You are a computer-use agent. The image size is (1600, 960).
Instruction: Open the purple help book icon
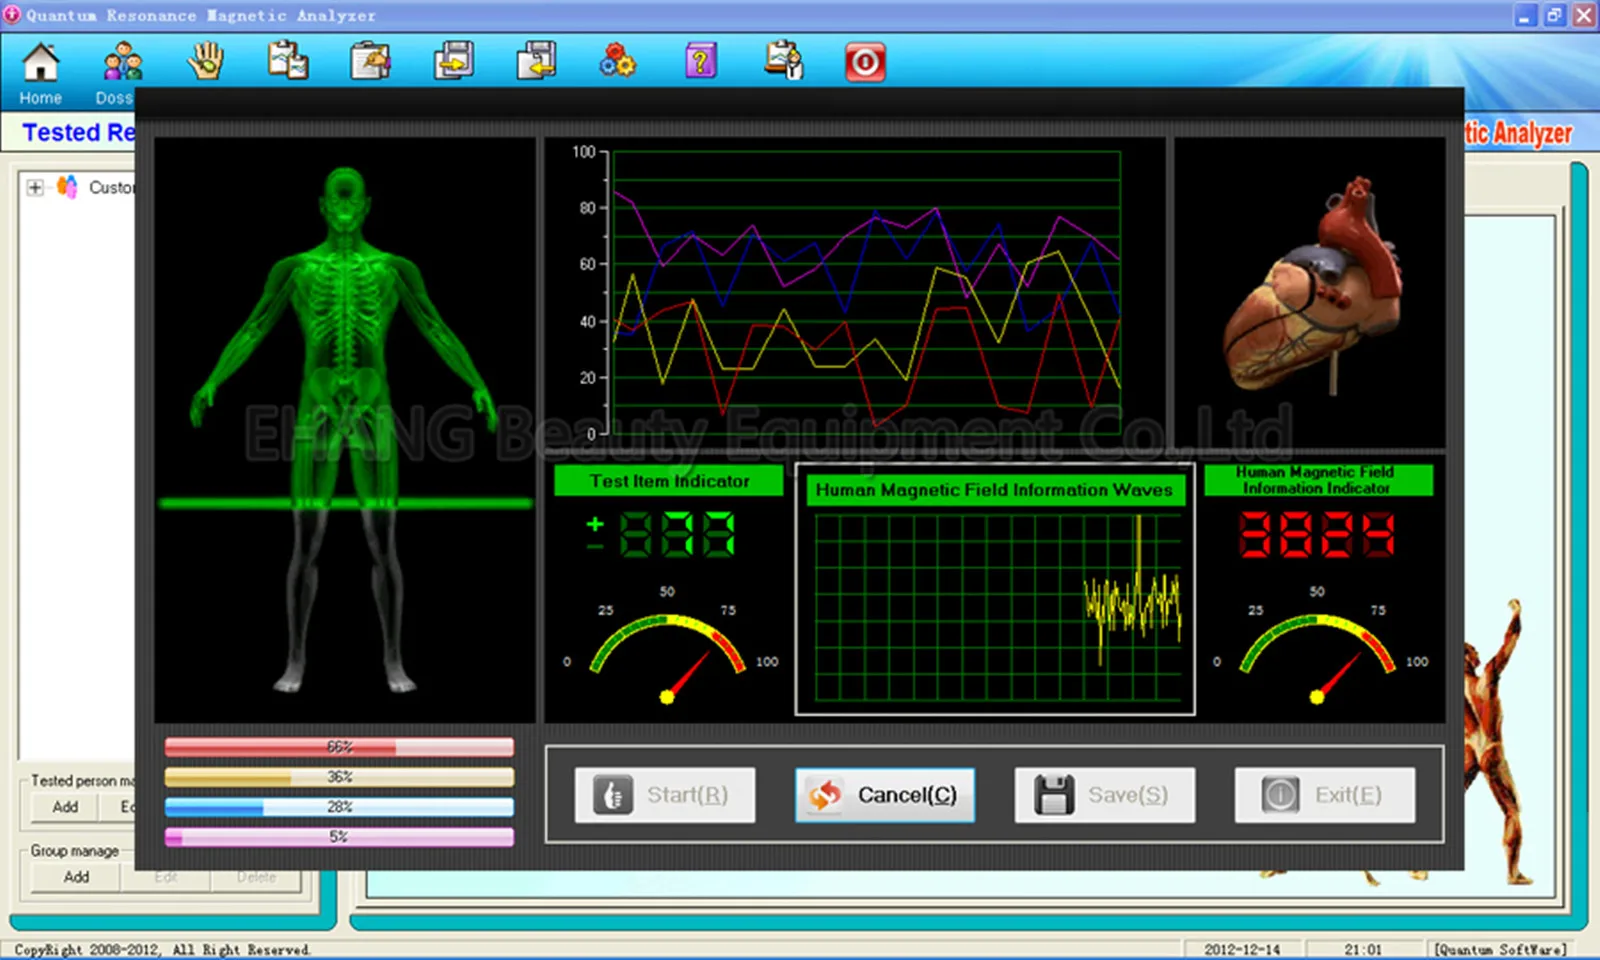(x=700, y=62)
